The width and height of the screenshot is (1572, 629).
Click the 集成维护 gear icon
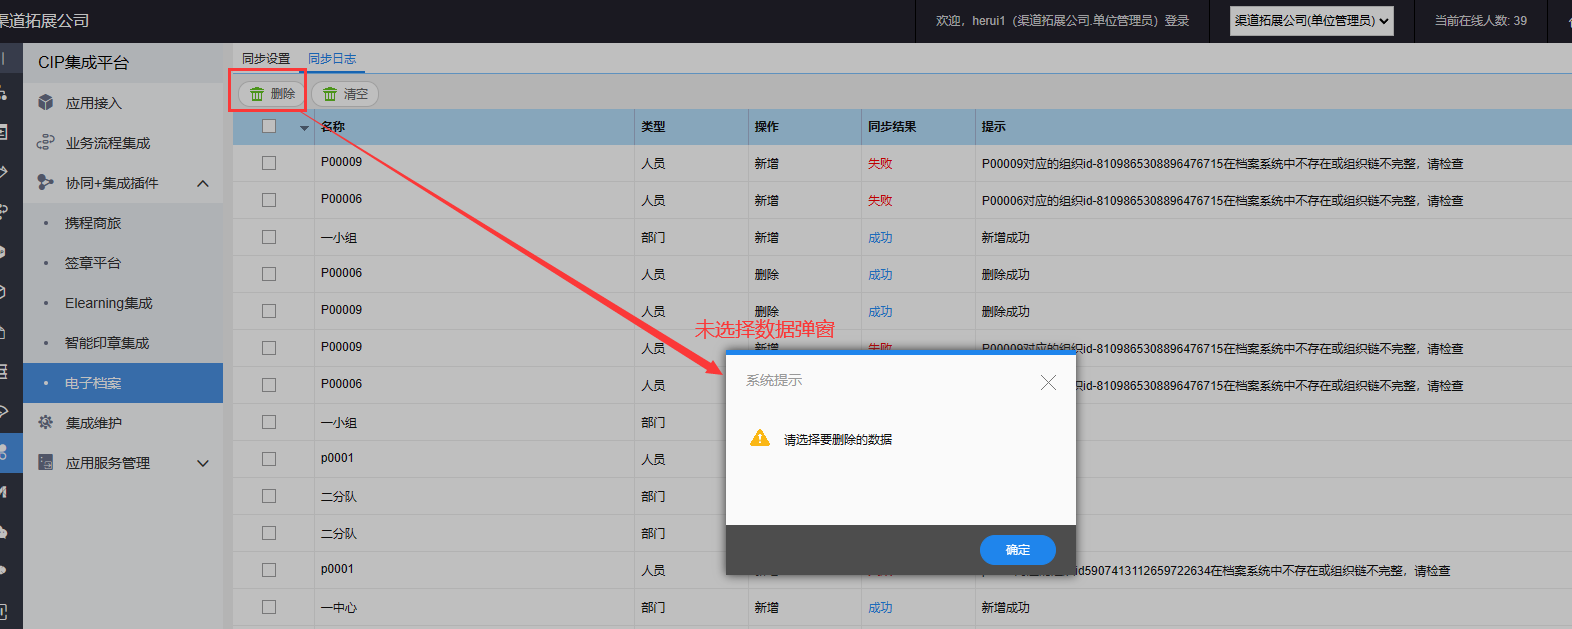click(45, 423)
